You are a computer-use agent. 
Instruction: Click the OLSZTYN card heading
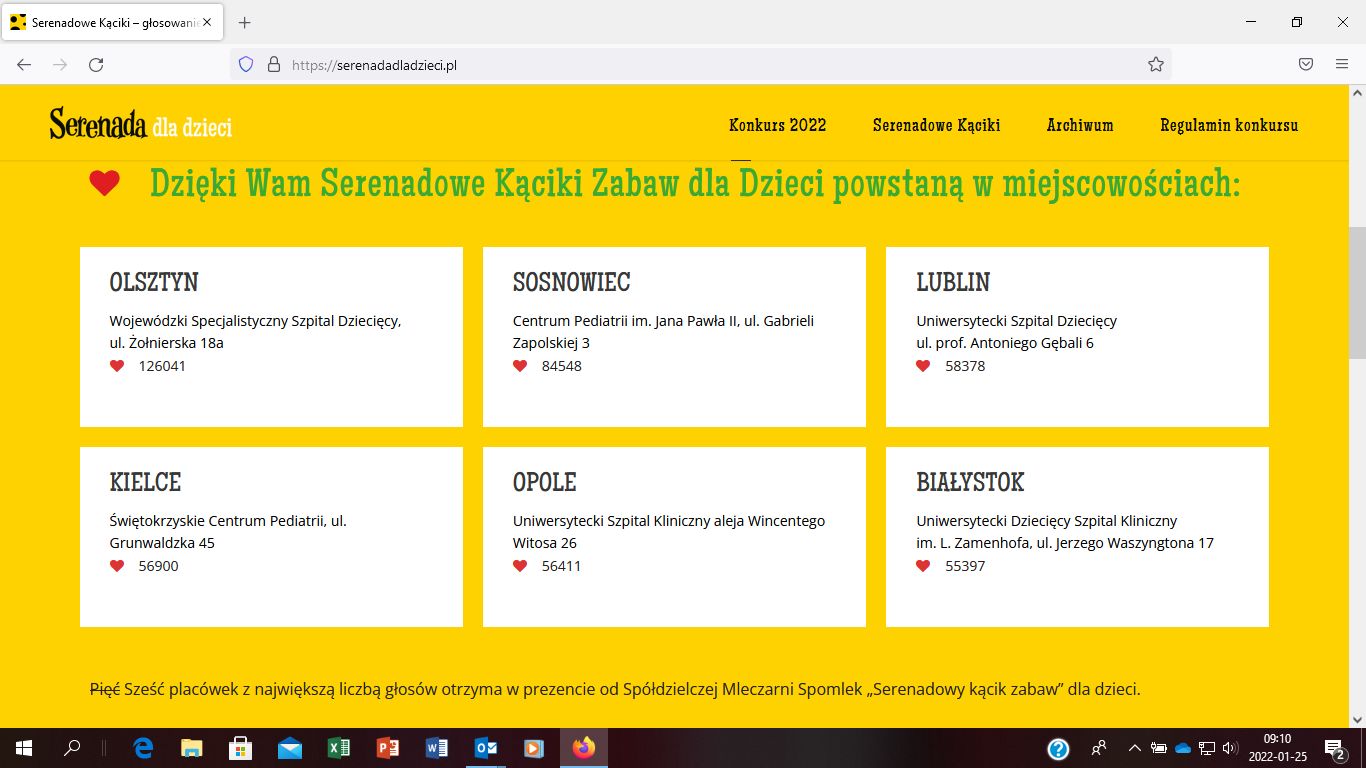154,282
